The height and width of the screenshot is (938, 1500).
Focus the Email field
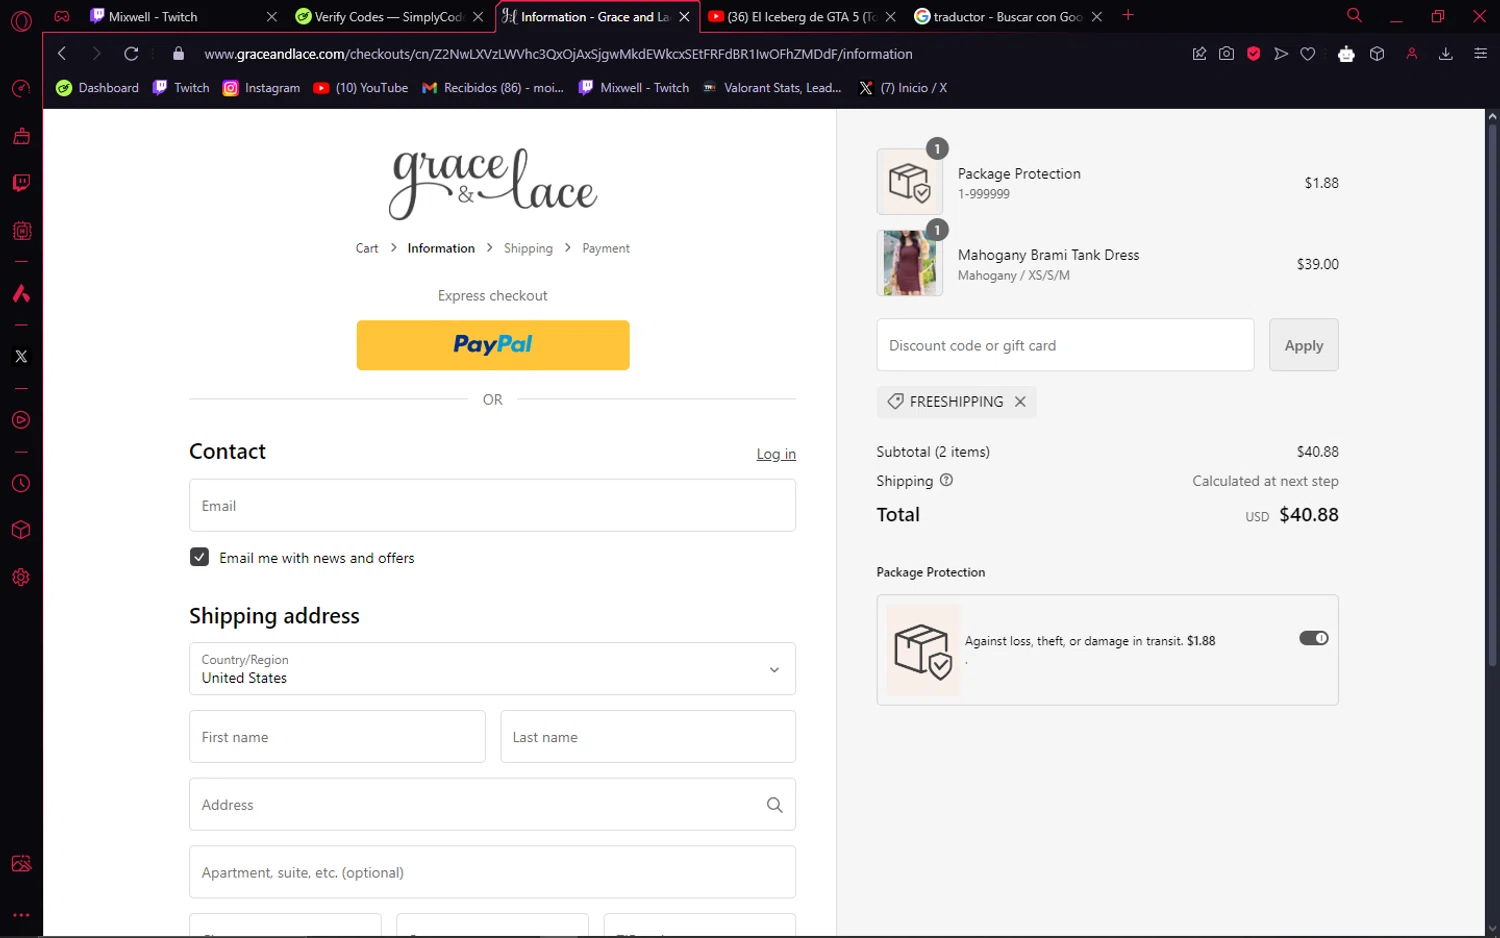click(492, 505)
